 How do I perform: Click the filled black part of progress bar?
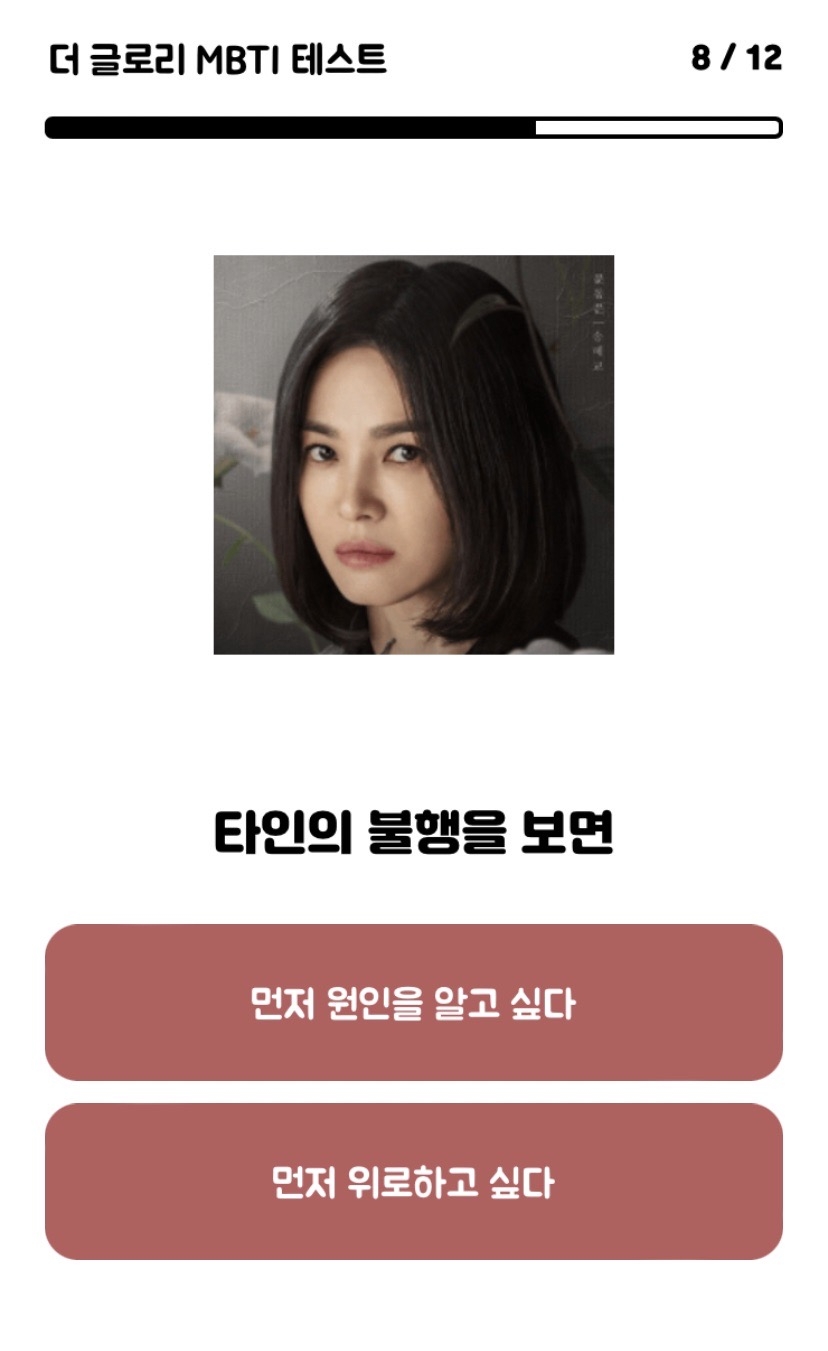[x=290, y=128]
